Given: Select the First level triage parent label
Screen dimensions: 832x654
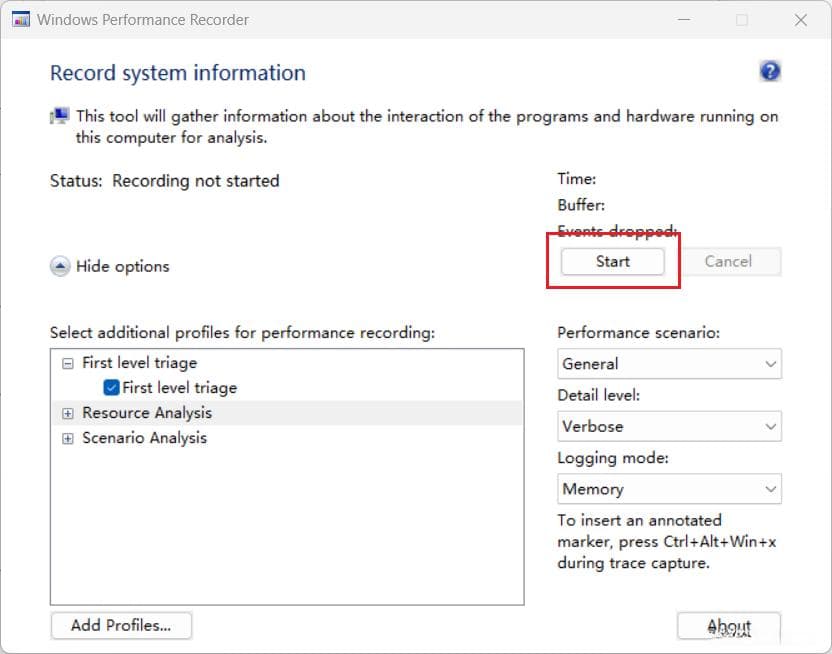Looking at the screenshot, I should [x=140, y=363].
